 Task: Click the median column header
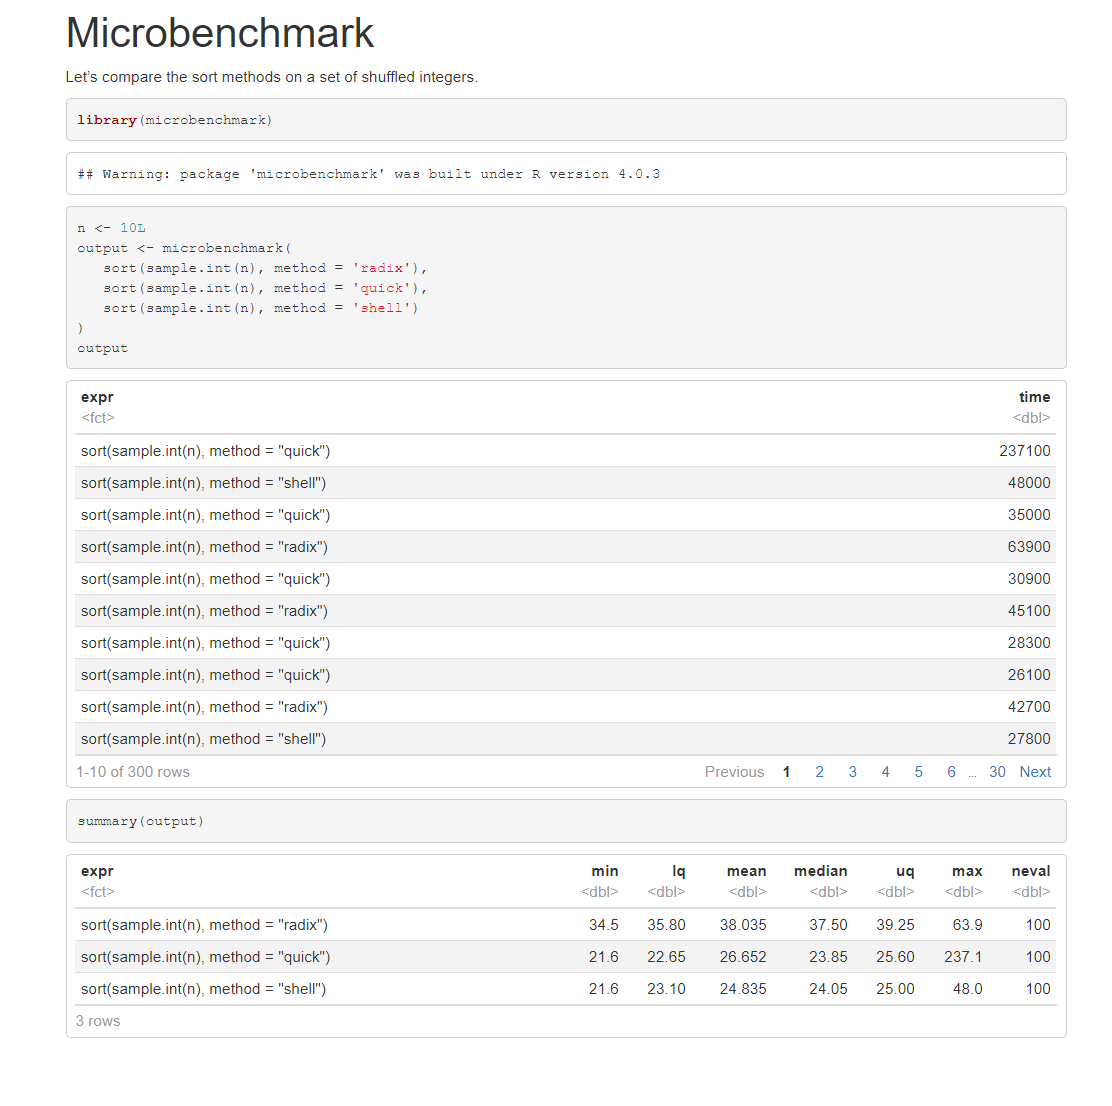[x=821, y=871]
